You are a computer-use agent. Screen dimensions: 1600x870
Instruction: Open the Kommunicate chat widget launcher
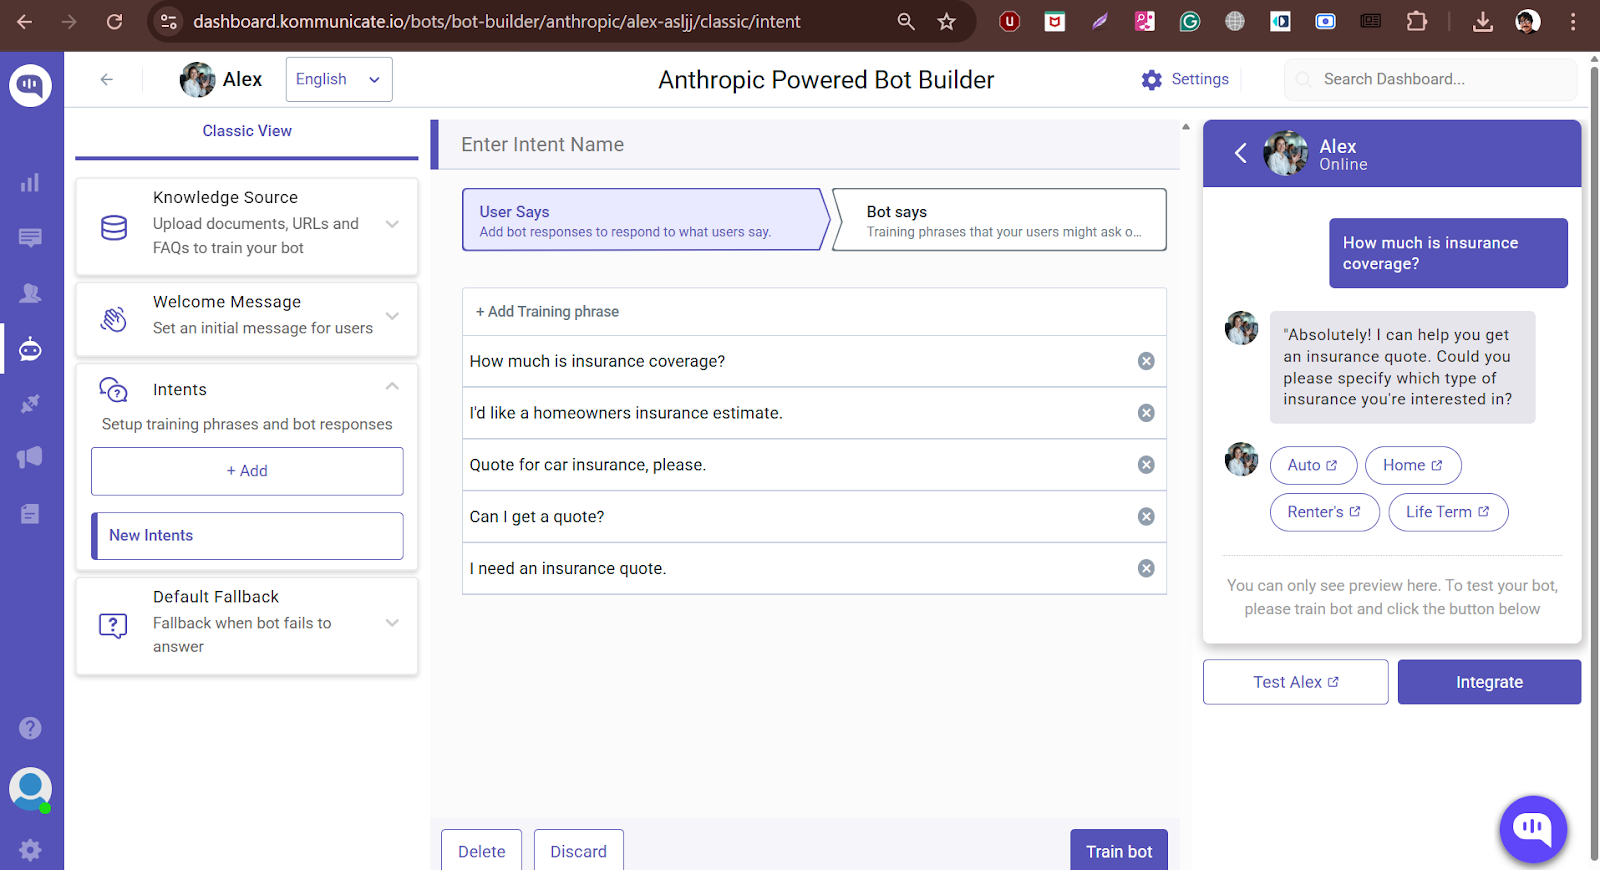pyautogui.click(x=1532, y=828)
